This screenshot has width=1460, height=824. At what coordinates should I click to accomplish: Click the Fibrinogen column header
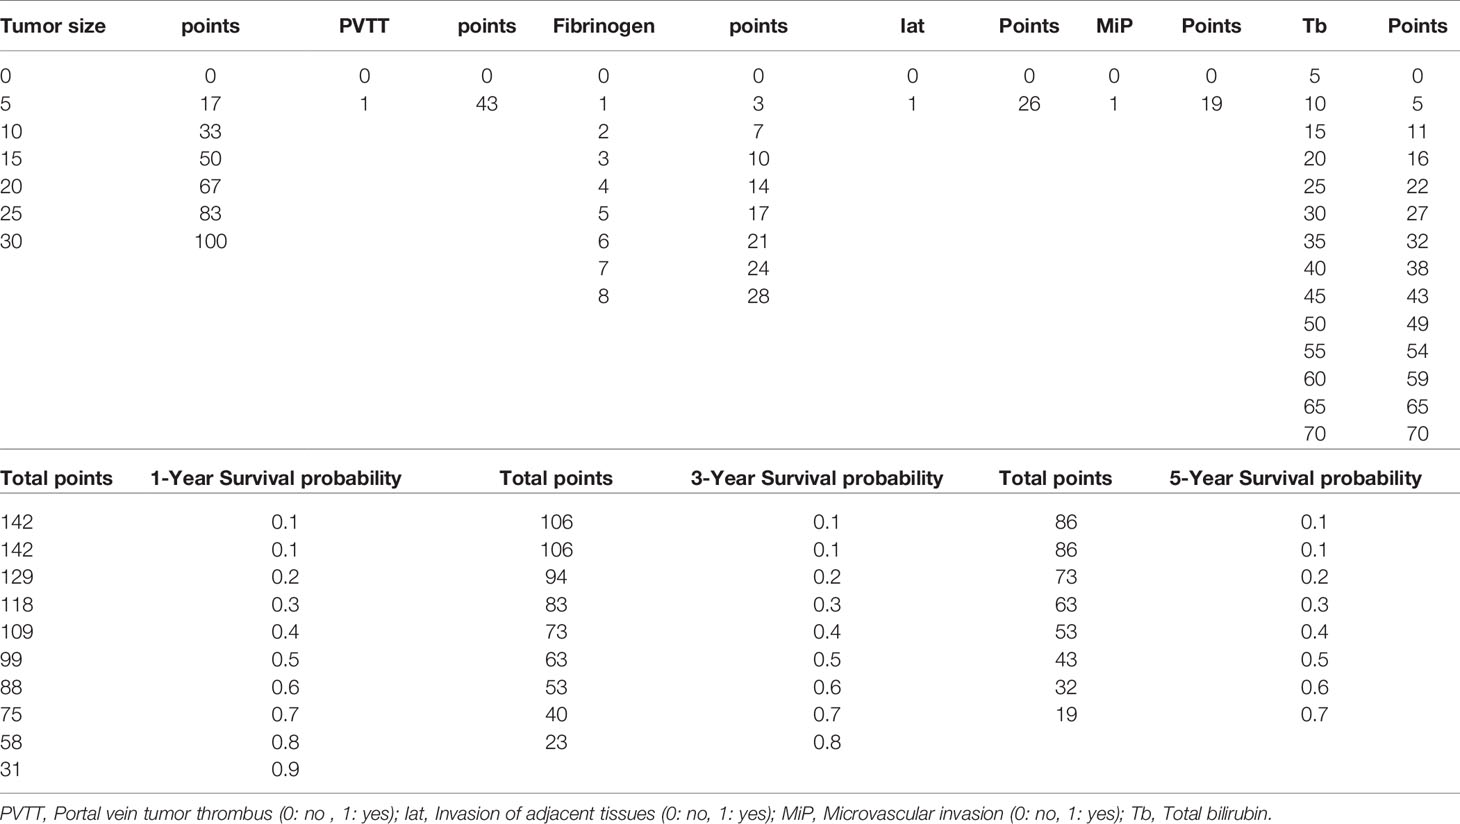click(x=603, y=27)
